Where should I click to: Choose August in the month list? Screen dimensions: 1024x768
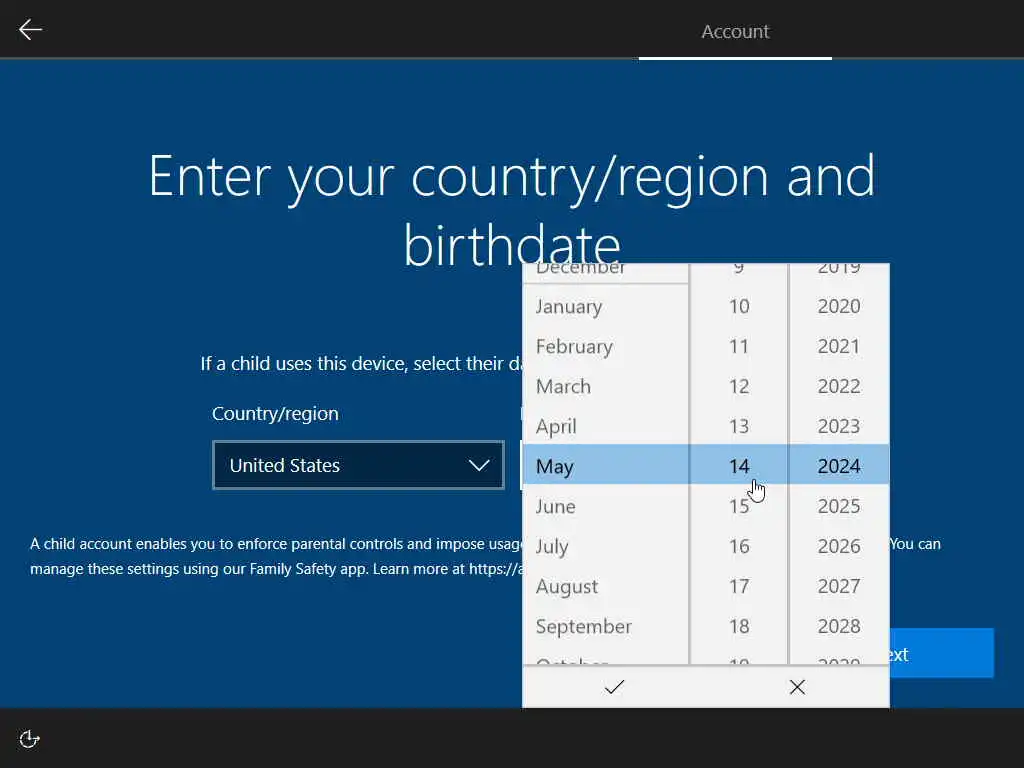(x=605, y=586)
